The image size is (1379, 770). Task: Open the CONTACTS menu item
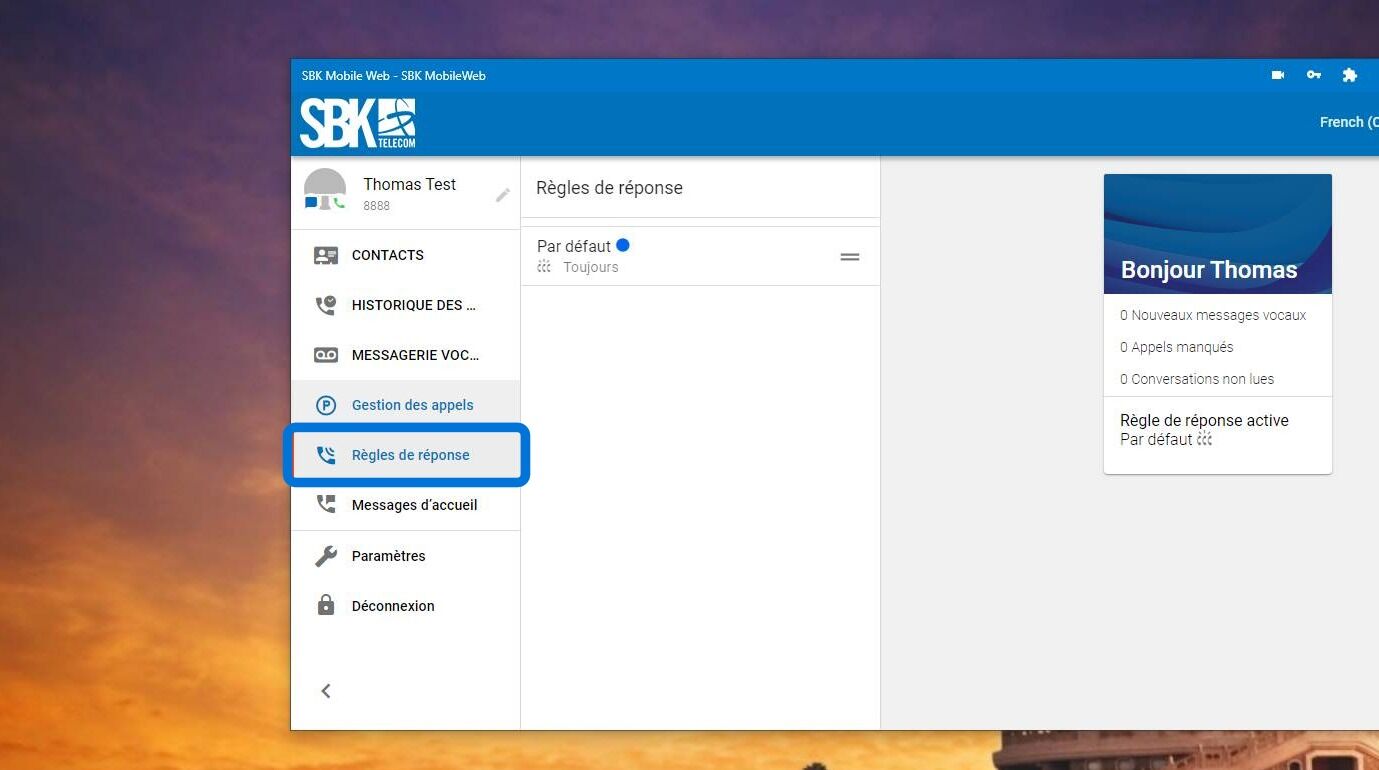point(406,255)
